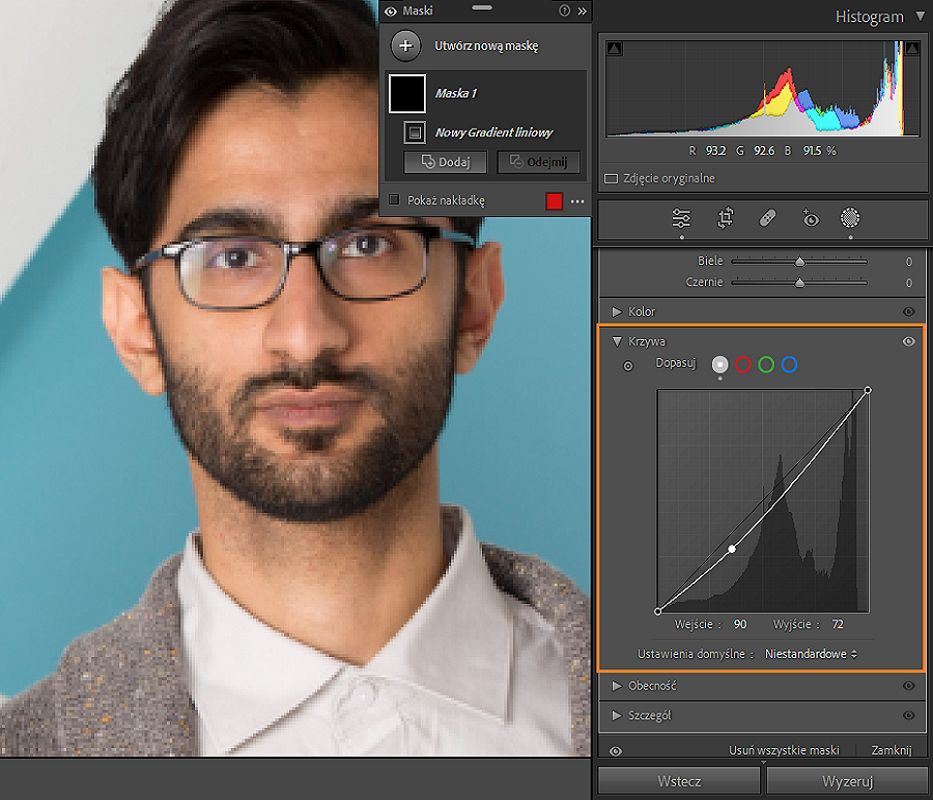Open the Niestandardowe preset dropdown

click(811, 654)
